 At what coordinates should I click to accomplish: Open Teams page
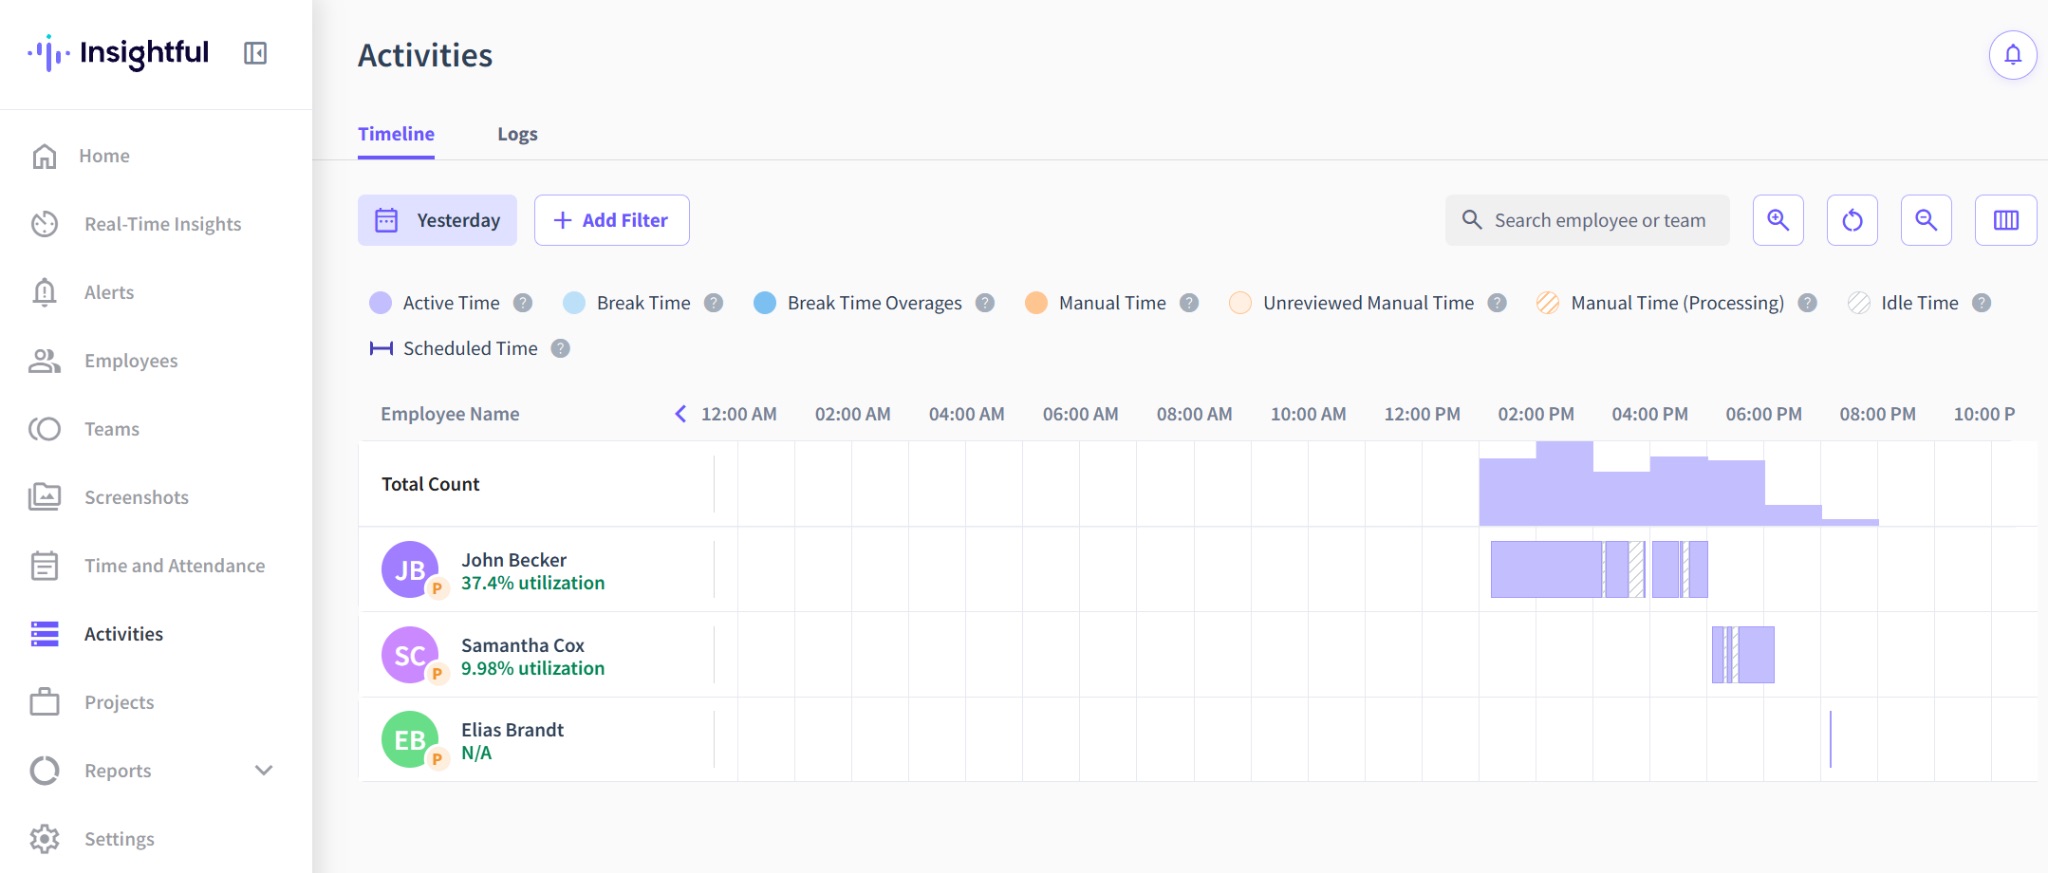coord(112,429)
